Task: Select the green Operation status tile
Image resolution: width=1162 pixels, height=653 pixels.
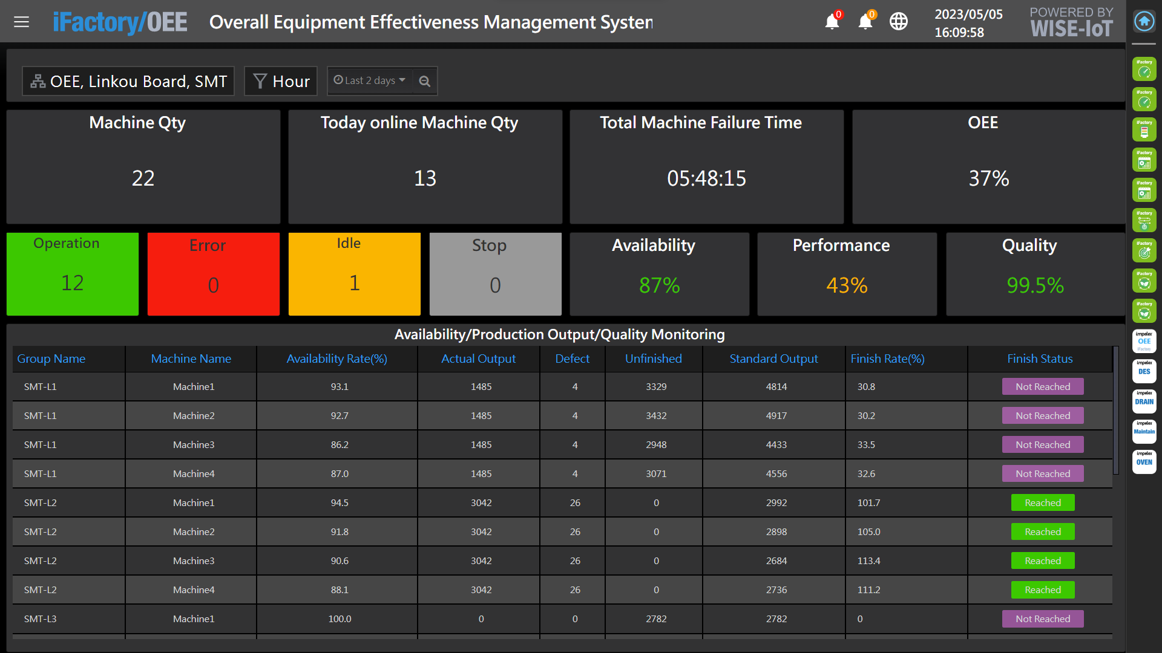Action: pyautogui.click(x=73, y=274)
